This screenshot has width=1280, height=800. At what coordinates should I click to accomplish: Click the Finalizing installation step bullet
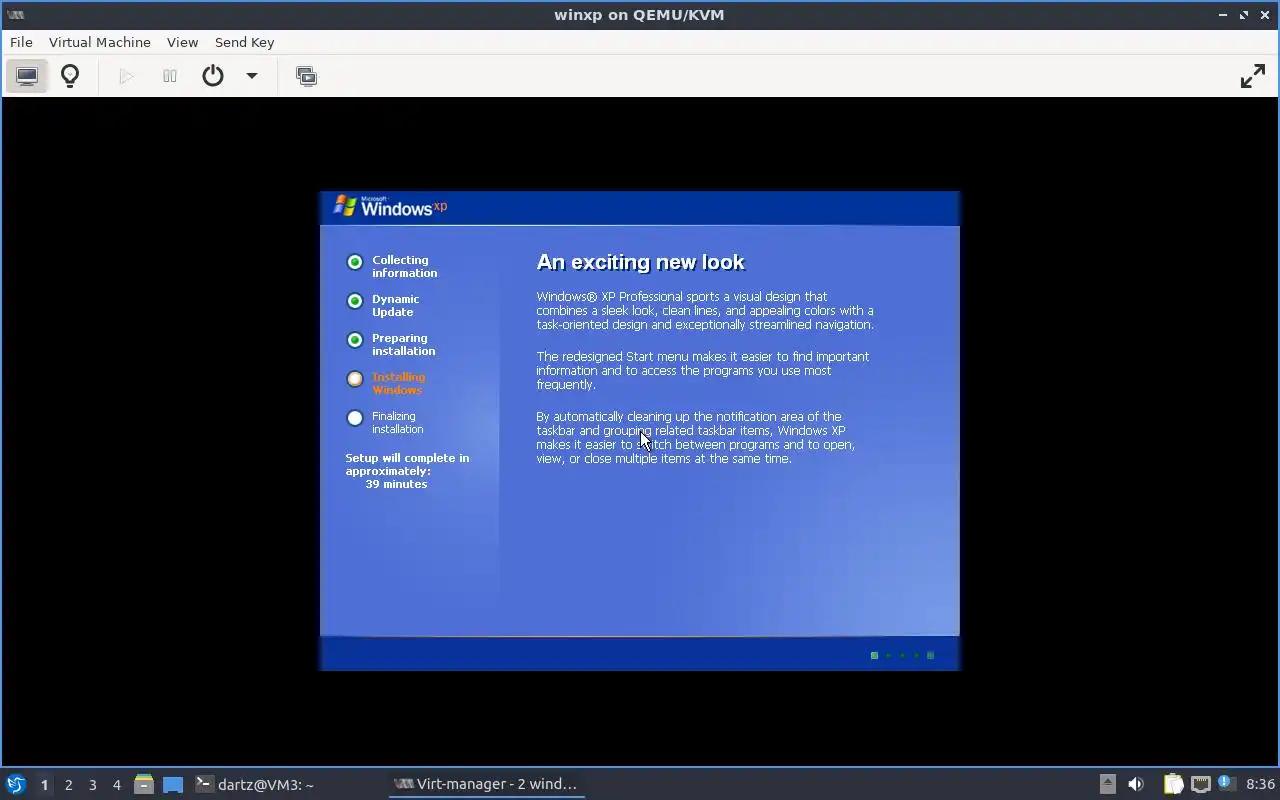tap(355, 418)
